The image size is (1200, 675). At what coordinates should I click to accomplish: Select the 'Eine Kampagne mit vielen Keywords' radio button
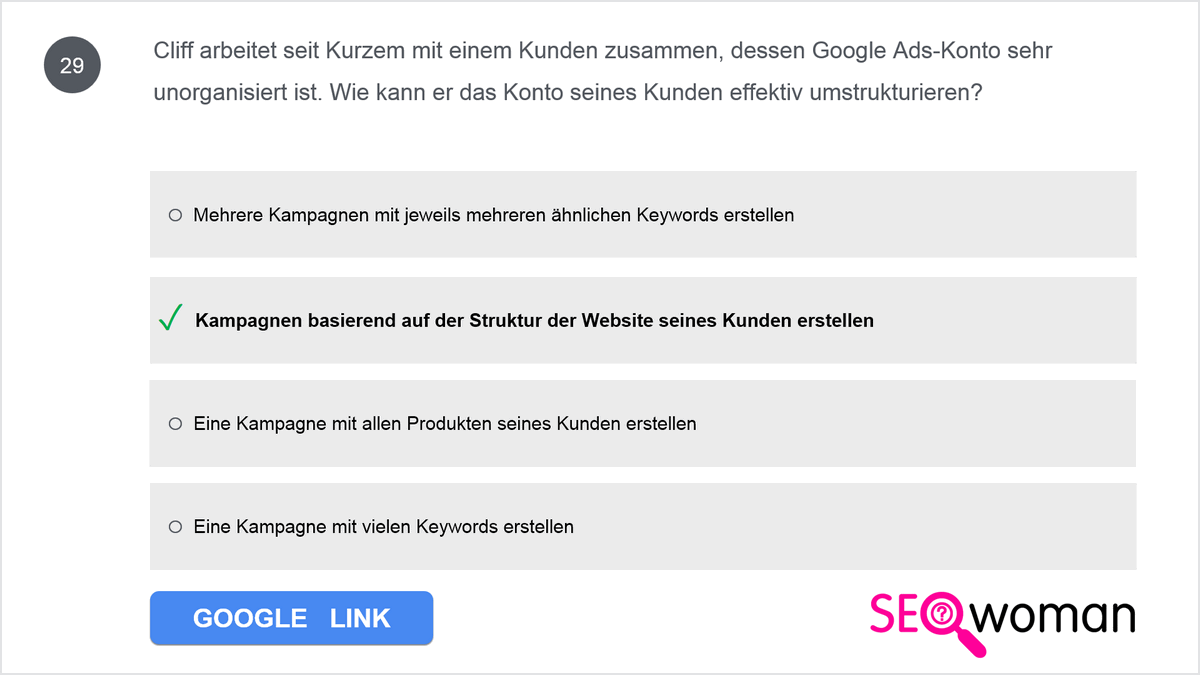[175, 527]
